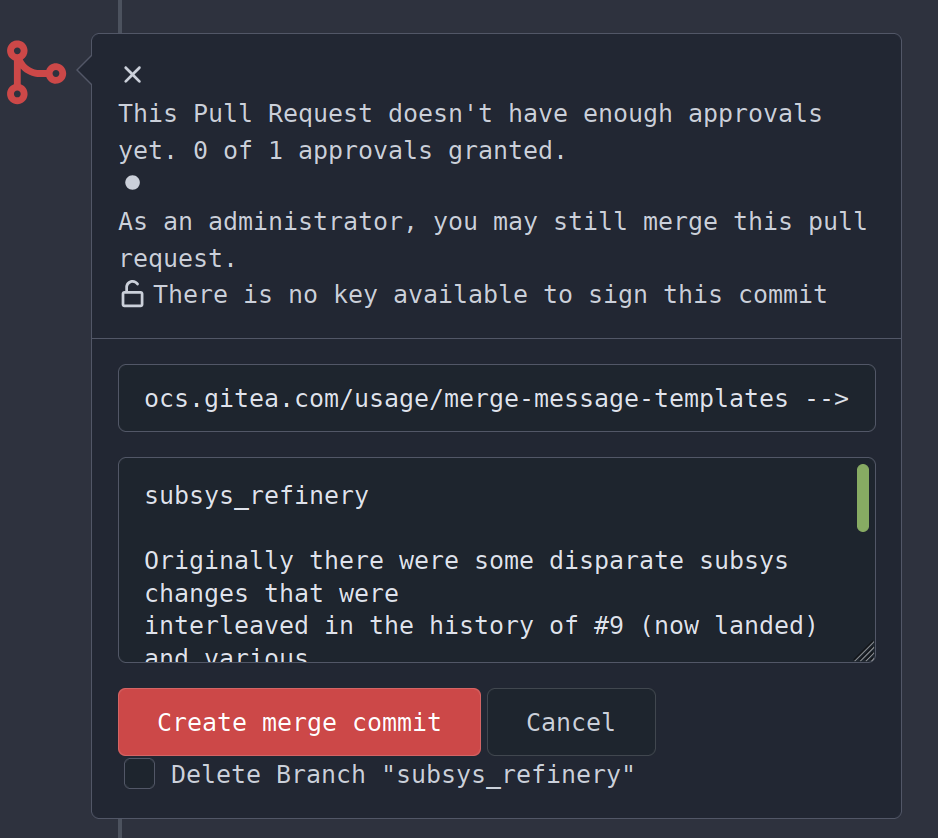The height and width of the screenshot is (838, 938).
Task: Cancel the merge commit form
Action: point(571,722)
